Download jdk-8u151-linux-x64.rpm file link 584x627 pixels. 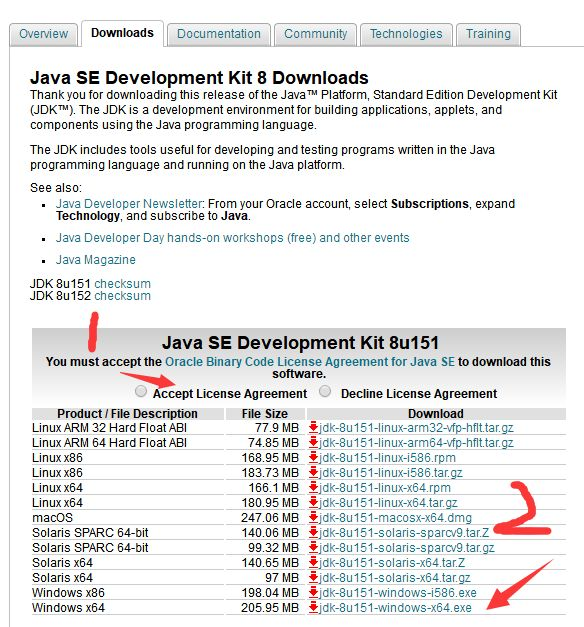point(385,487)
